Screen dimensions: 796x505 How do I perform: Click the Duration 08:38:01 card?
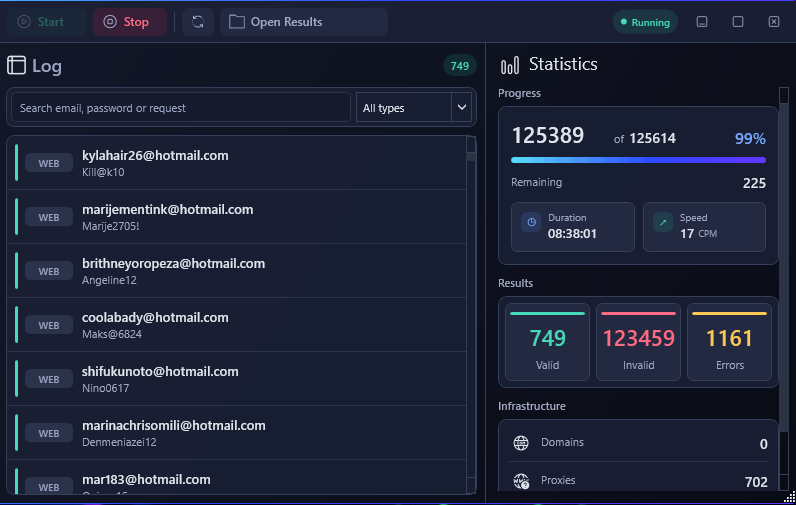[573, 227]
